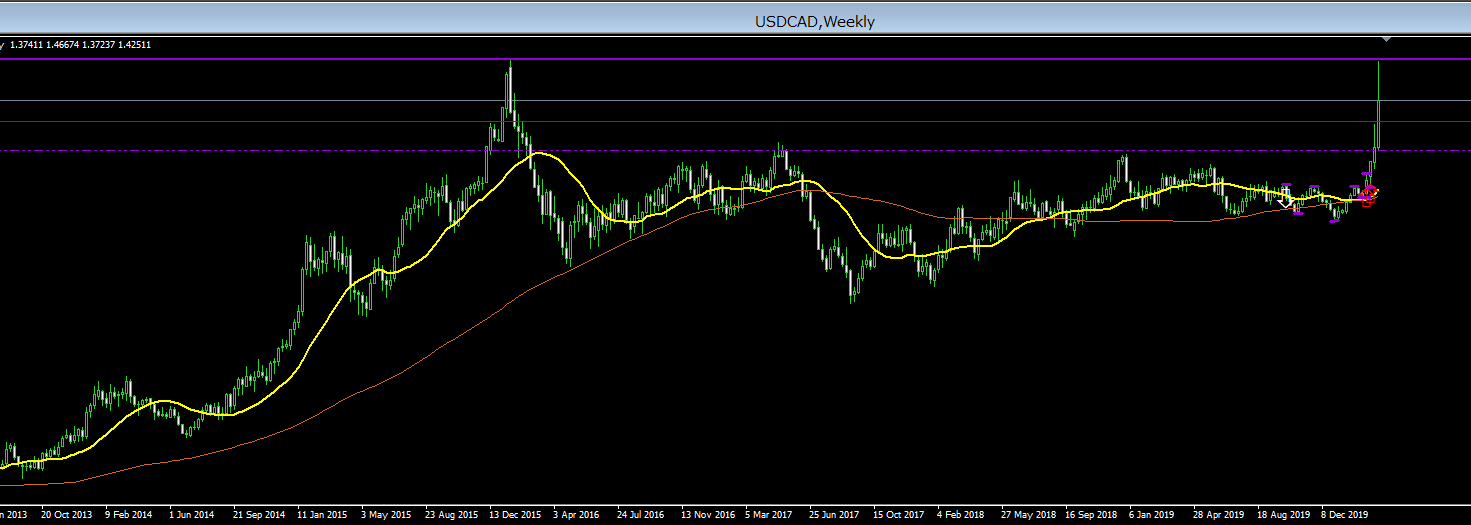1471x525 pixels.
Task: Click the 6 Jan 2019 date label
Action: point(1152,515)
